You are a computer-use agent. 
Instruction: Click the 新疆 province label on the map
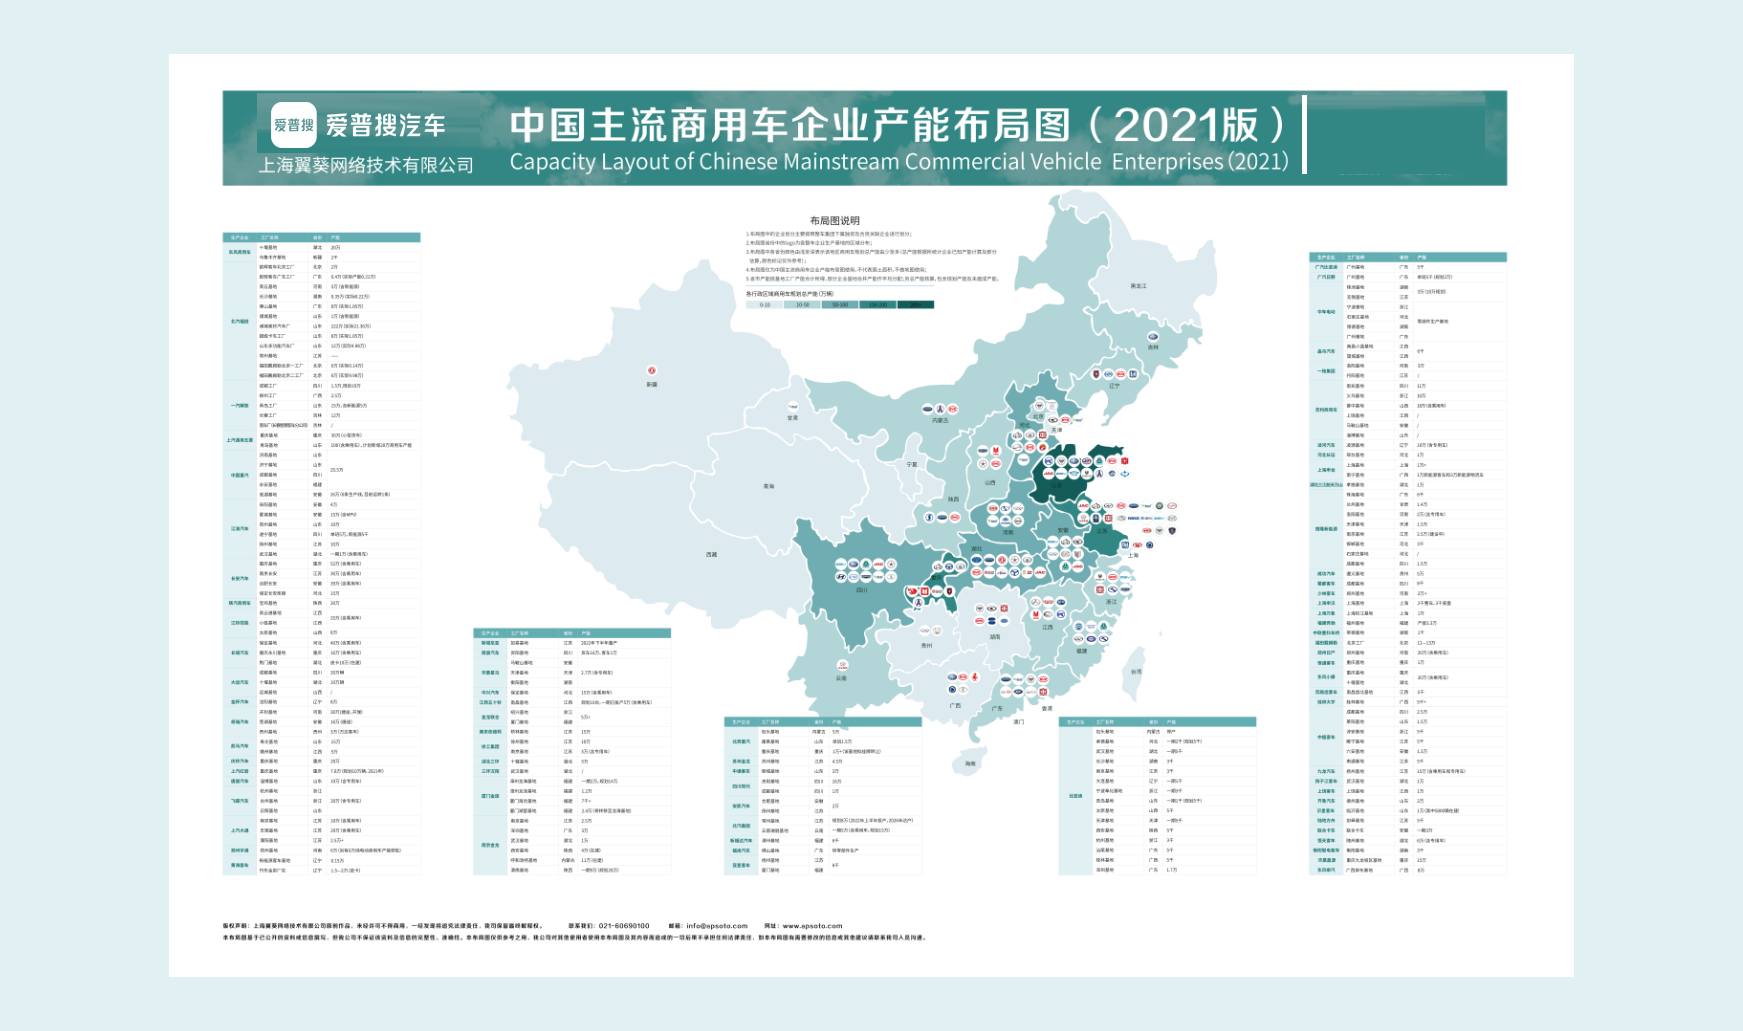(x=652, y=384)
